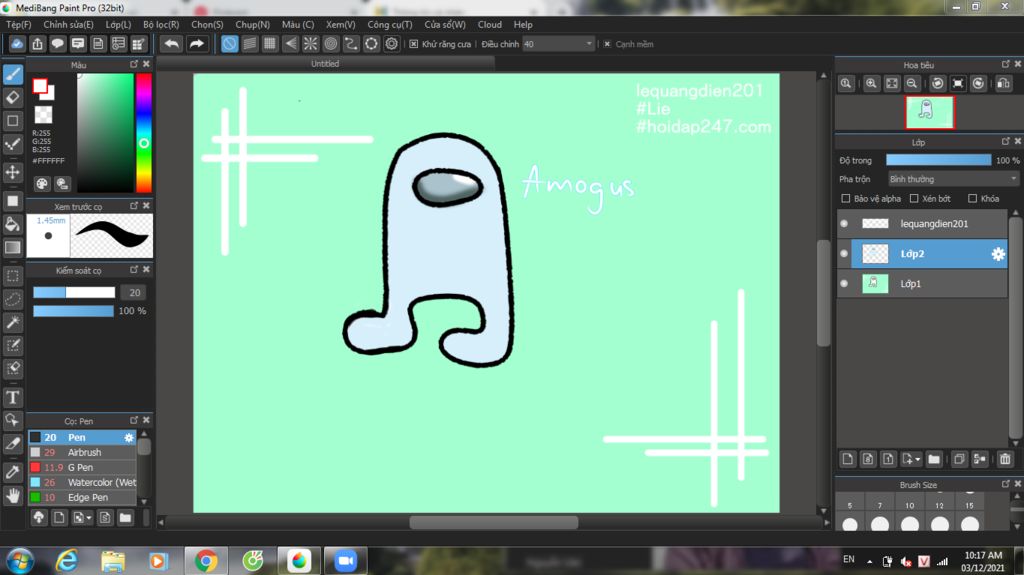Viewport: 1024px width, 575px height.
Task: Adjust the brush size slider
Action: (x=74, y=293)
